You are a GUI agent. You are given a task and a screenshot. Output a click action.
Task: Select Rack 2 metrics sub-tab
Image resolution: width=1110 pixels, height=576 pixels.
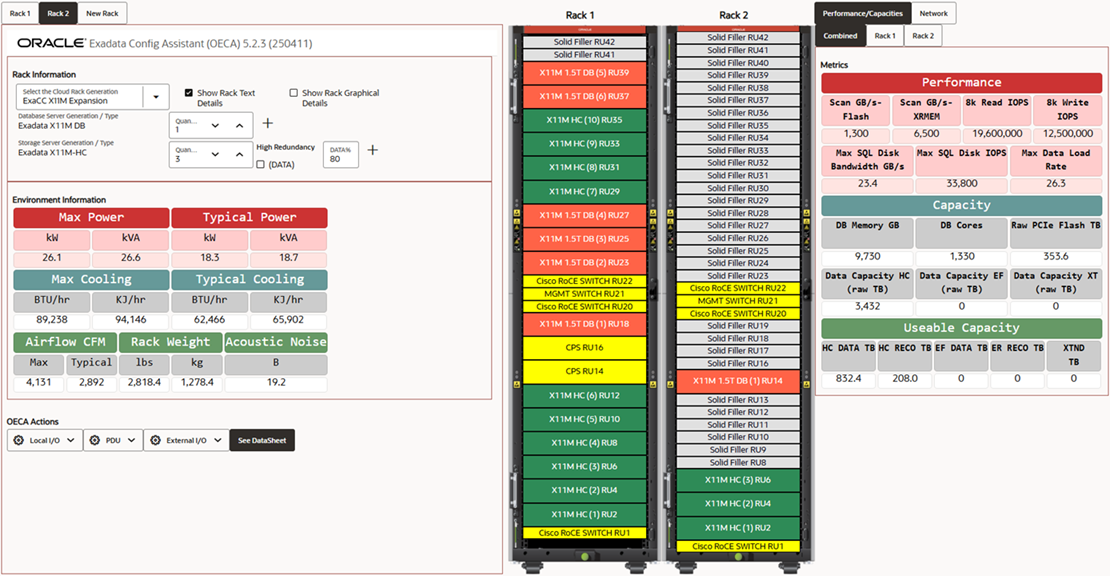click(x=922, y=35)
